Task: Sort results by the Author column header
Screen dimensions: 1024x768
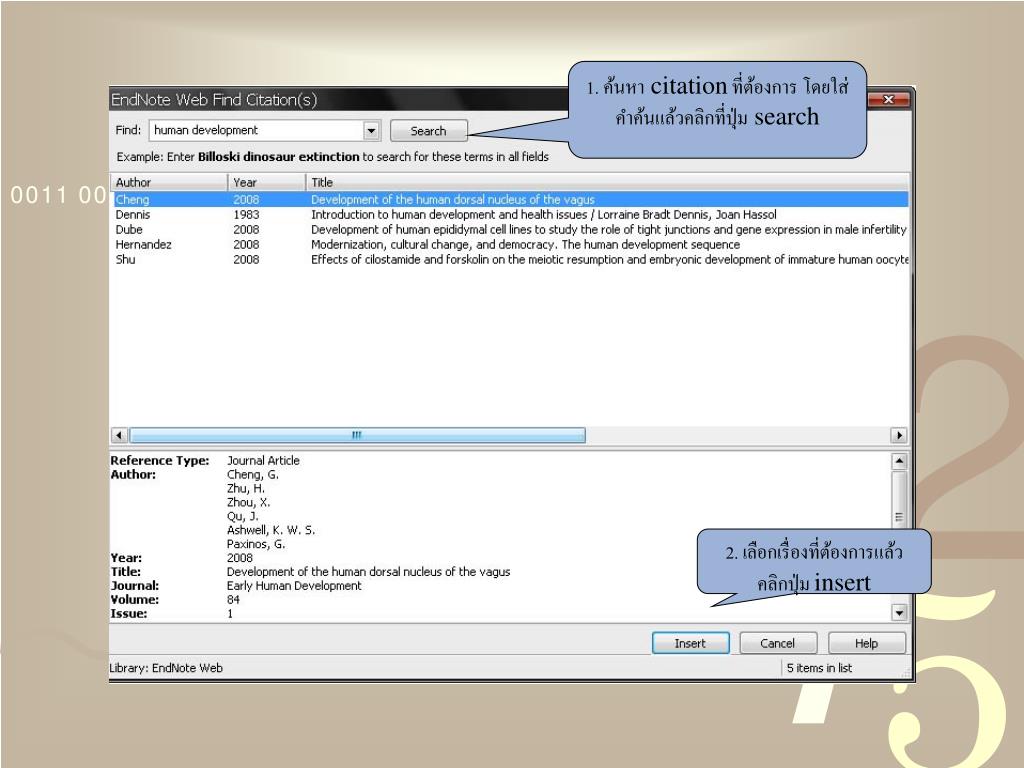Action: [168, 182]
